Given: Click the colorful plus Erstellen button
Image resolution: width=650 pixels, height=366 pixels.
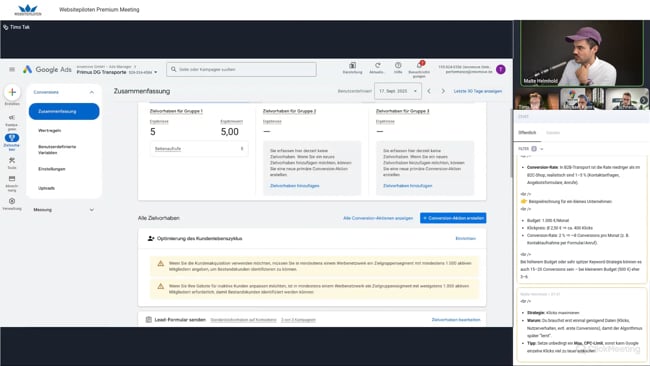Looking at the screenshot, I should [12, 92].
